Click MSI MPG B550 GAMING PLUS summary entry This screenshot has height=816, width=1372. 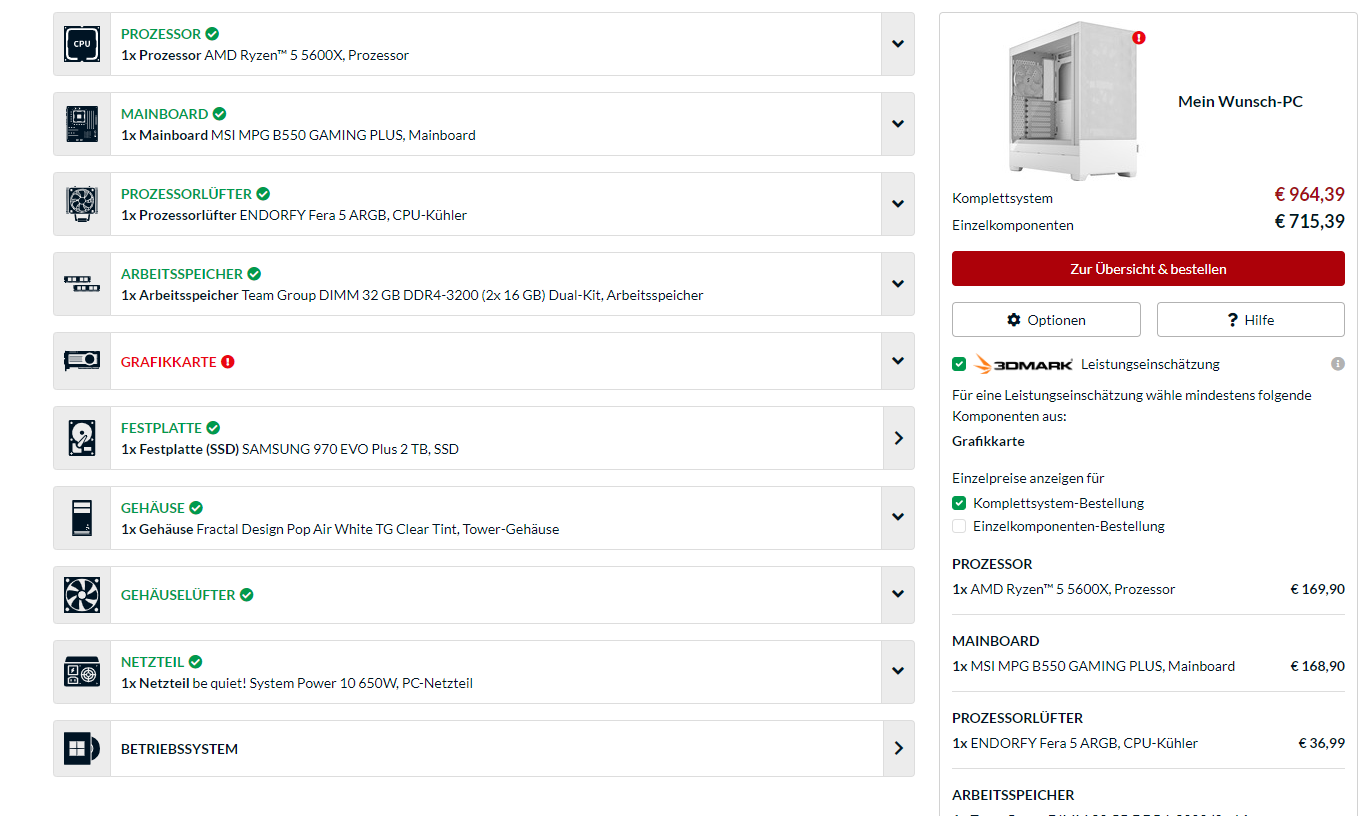[1094, 666]
